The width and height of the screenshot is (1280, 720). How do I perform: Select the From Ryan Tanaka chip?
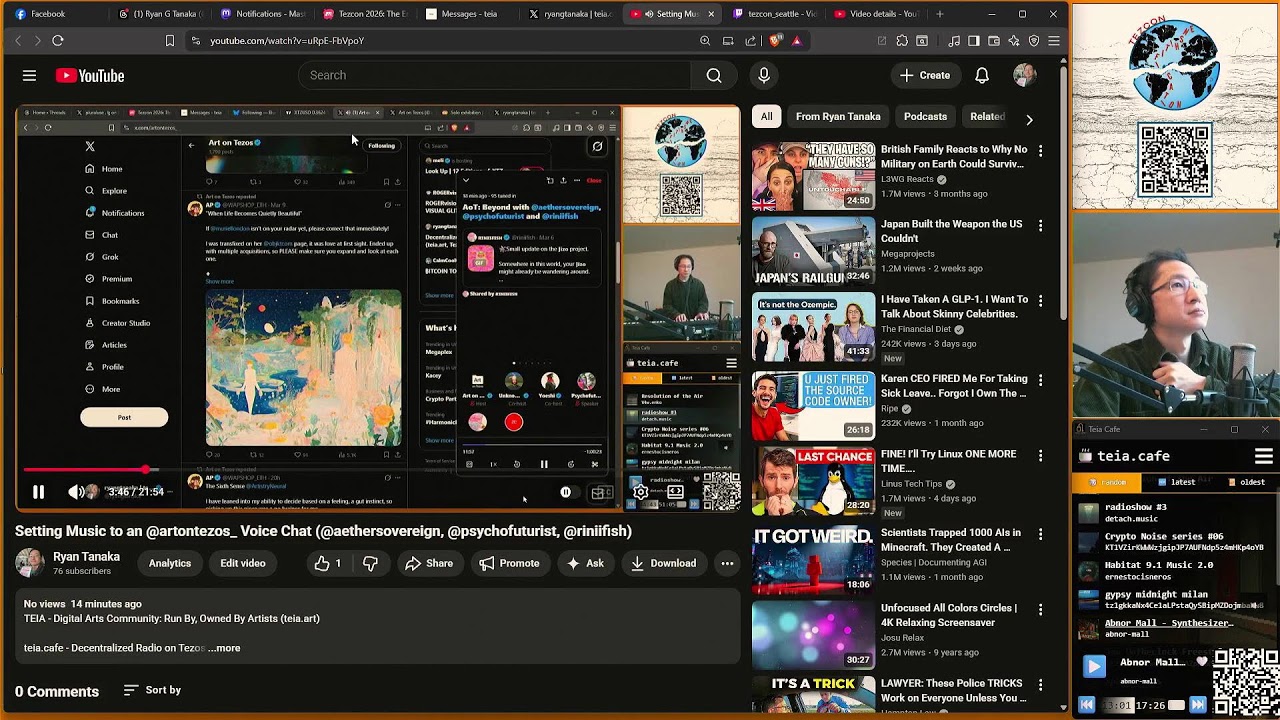coord(838,117)
